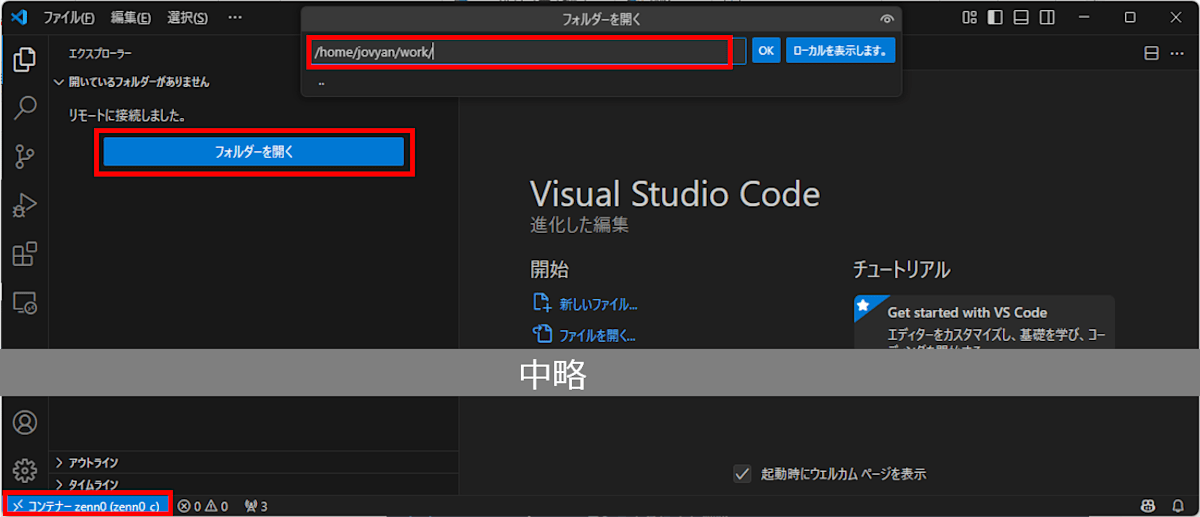Toggle hidden files eye icon in dialog
The height and width of the screenshot is (517, 1200).
click(x=886, y=19)
